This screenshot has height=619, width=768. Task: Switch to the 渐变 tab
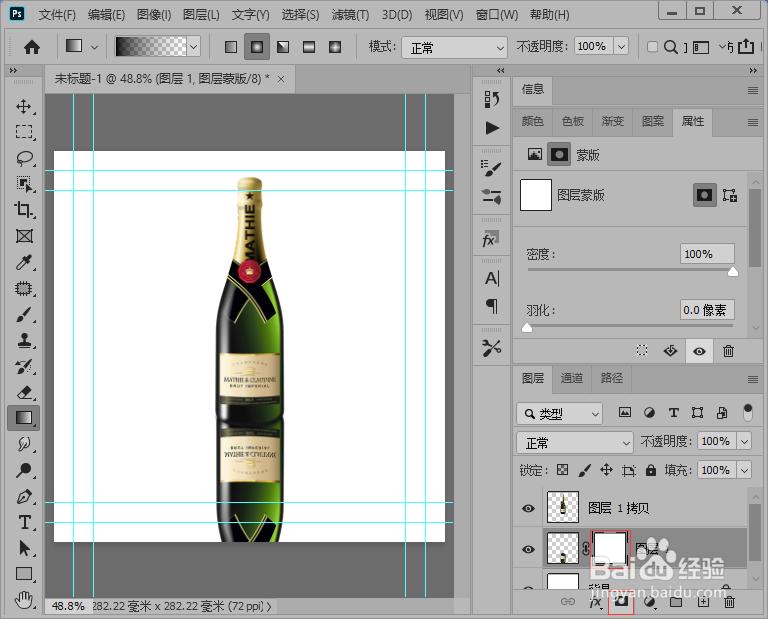point(613,121)
